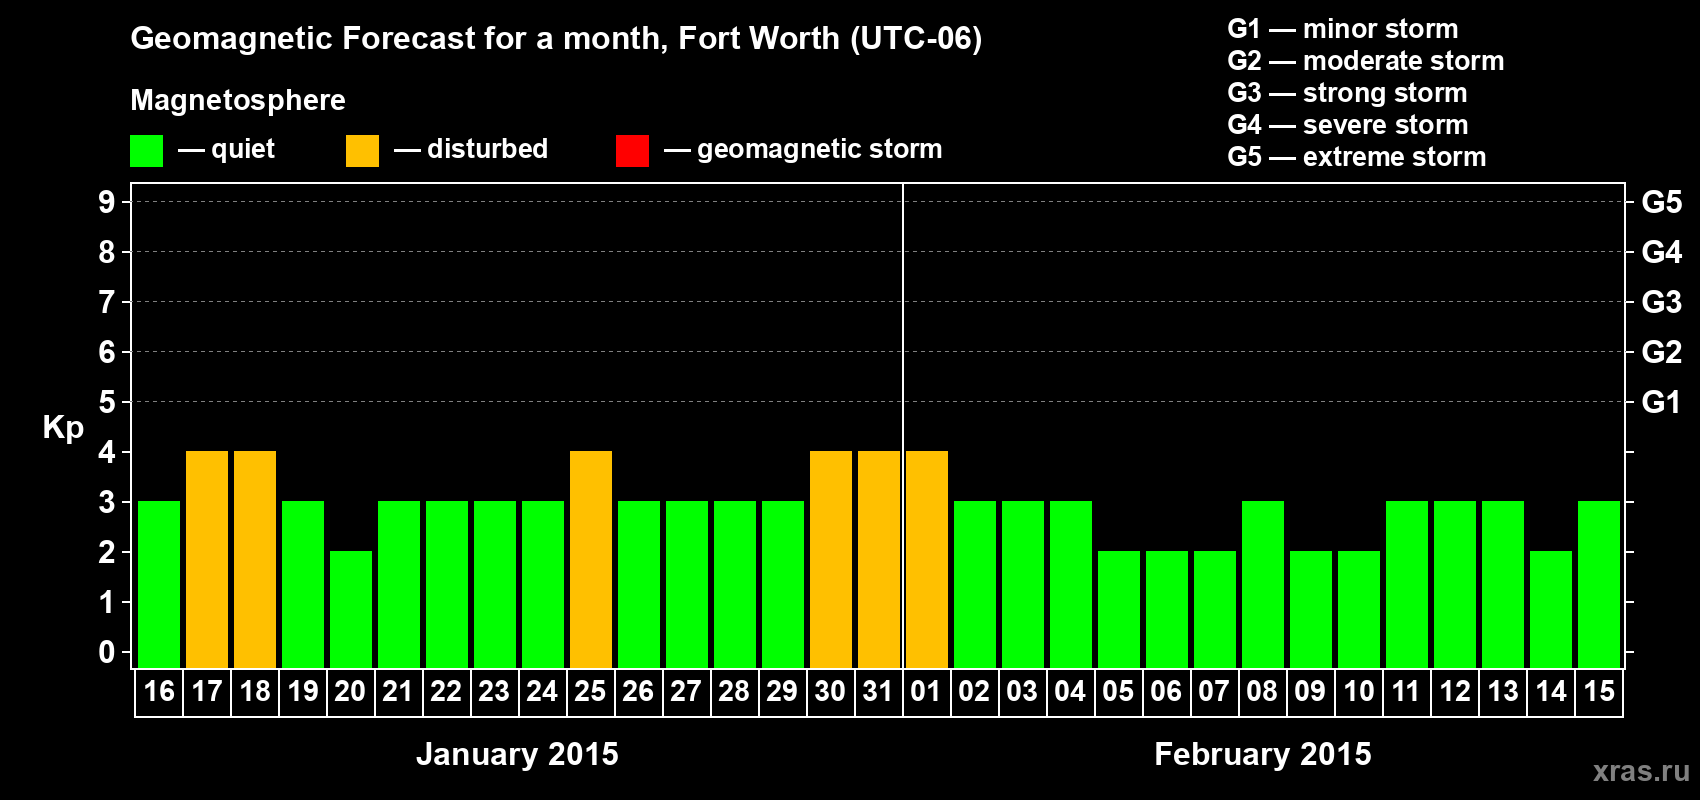The image size is (1700, 800).
Task: Click the date label 19 on the axis
Action: point(303,692)
